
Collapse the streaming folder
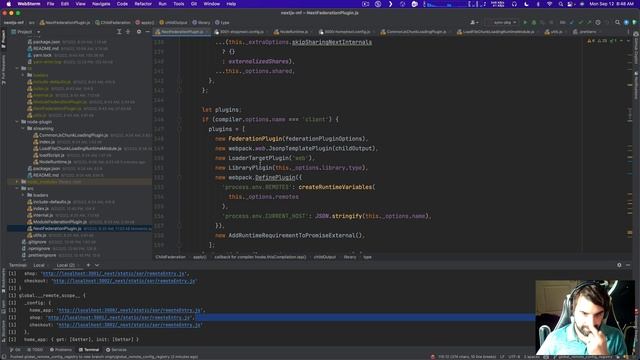coord(23,129)
